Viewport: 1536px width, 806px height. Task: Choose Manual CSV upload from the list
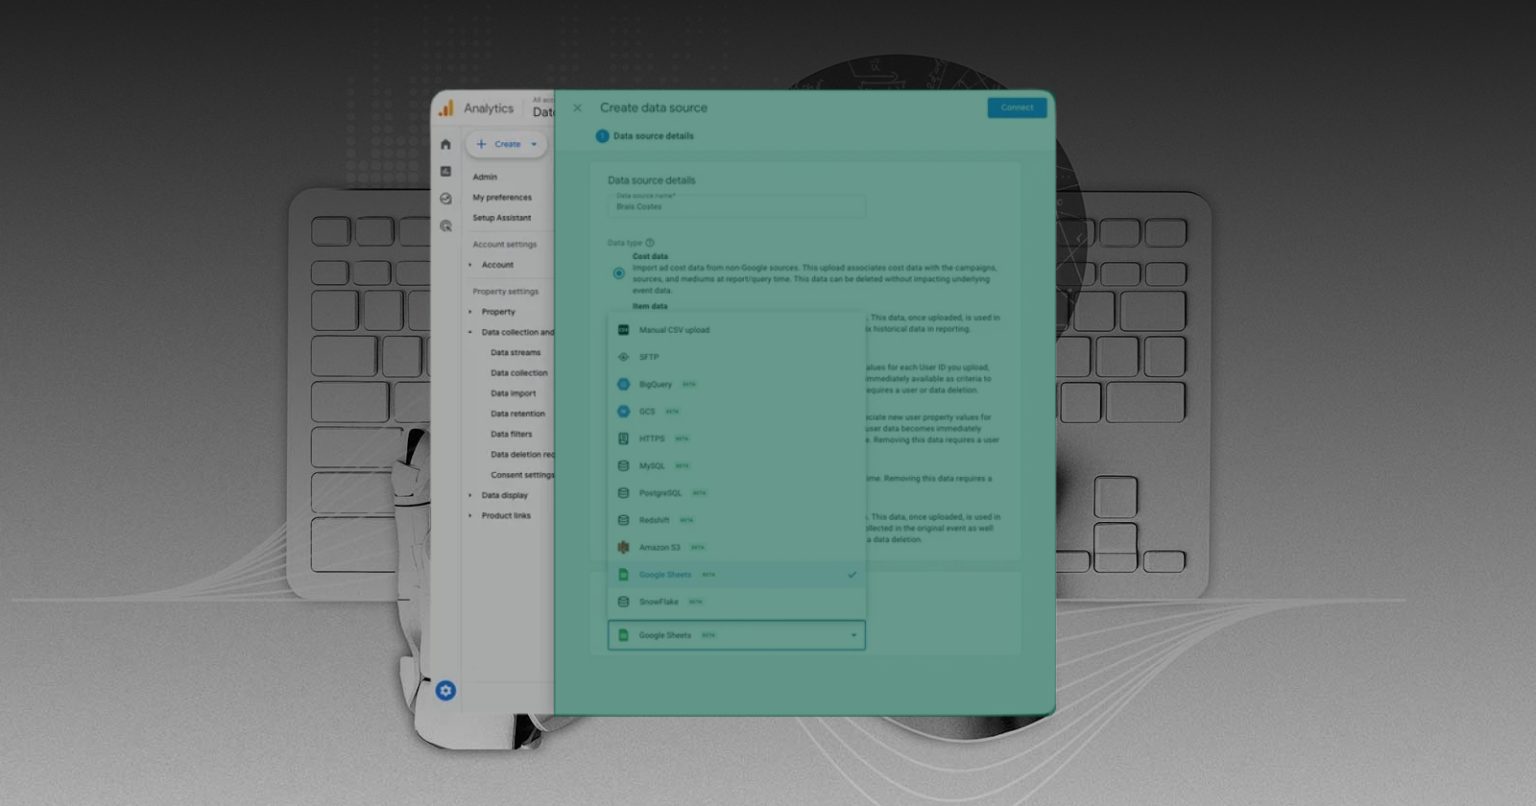coord(737,330)
